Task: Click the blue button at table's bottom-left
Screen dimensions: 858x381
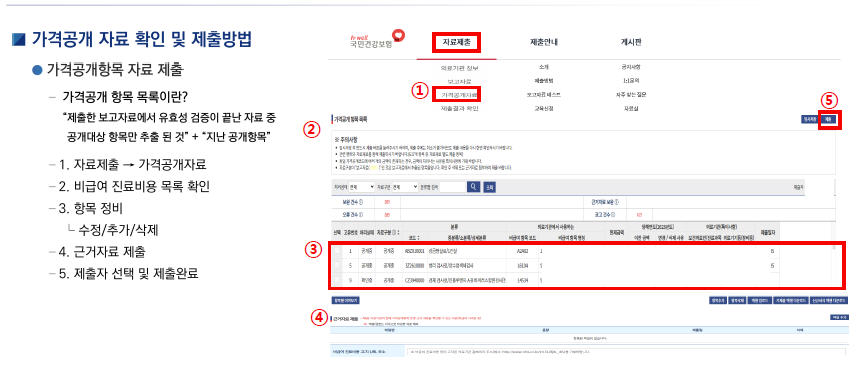Action: [345, 300]
